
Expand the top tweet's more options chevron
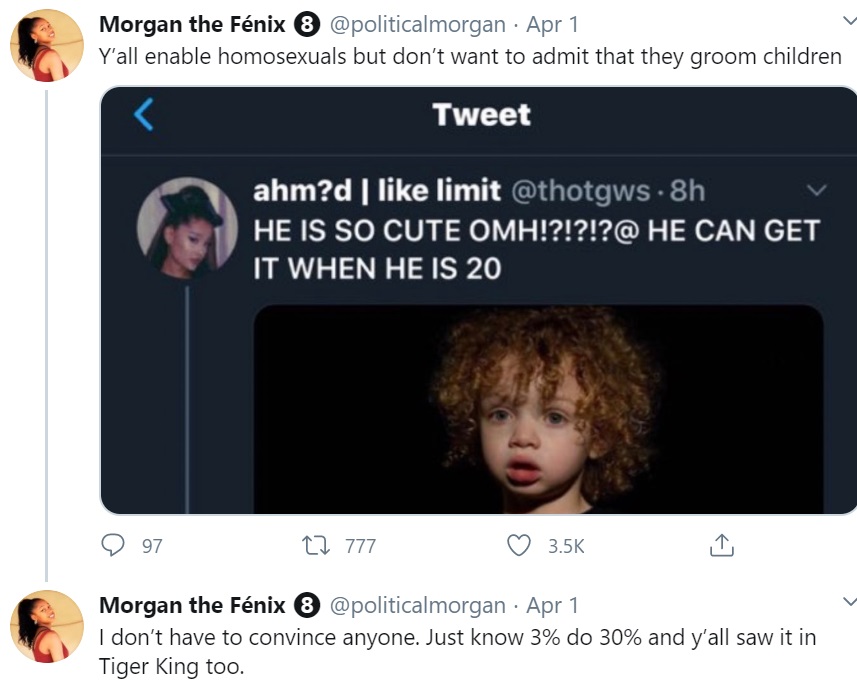(x=849, y=21)
